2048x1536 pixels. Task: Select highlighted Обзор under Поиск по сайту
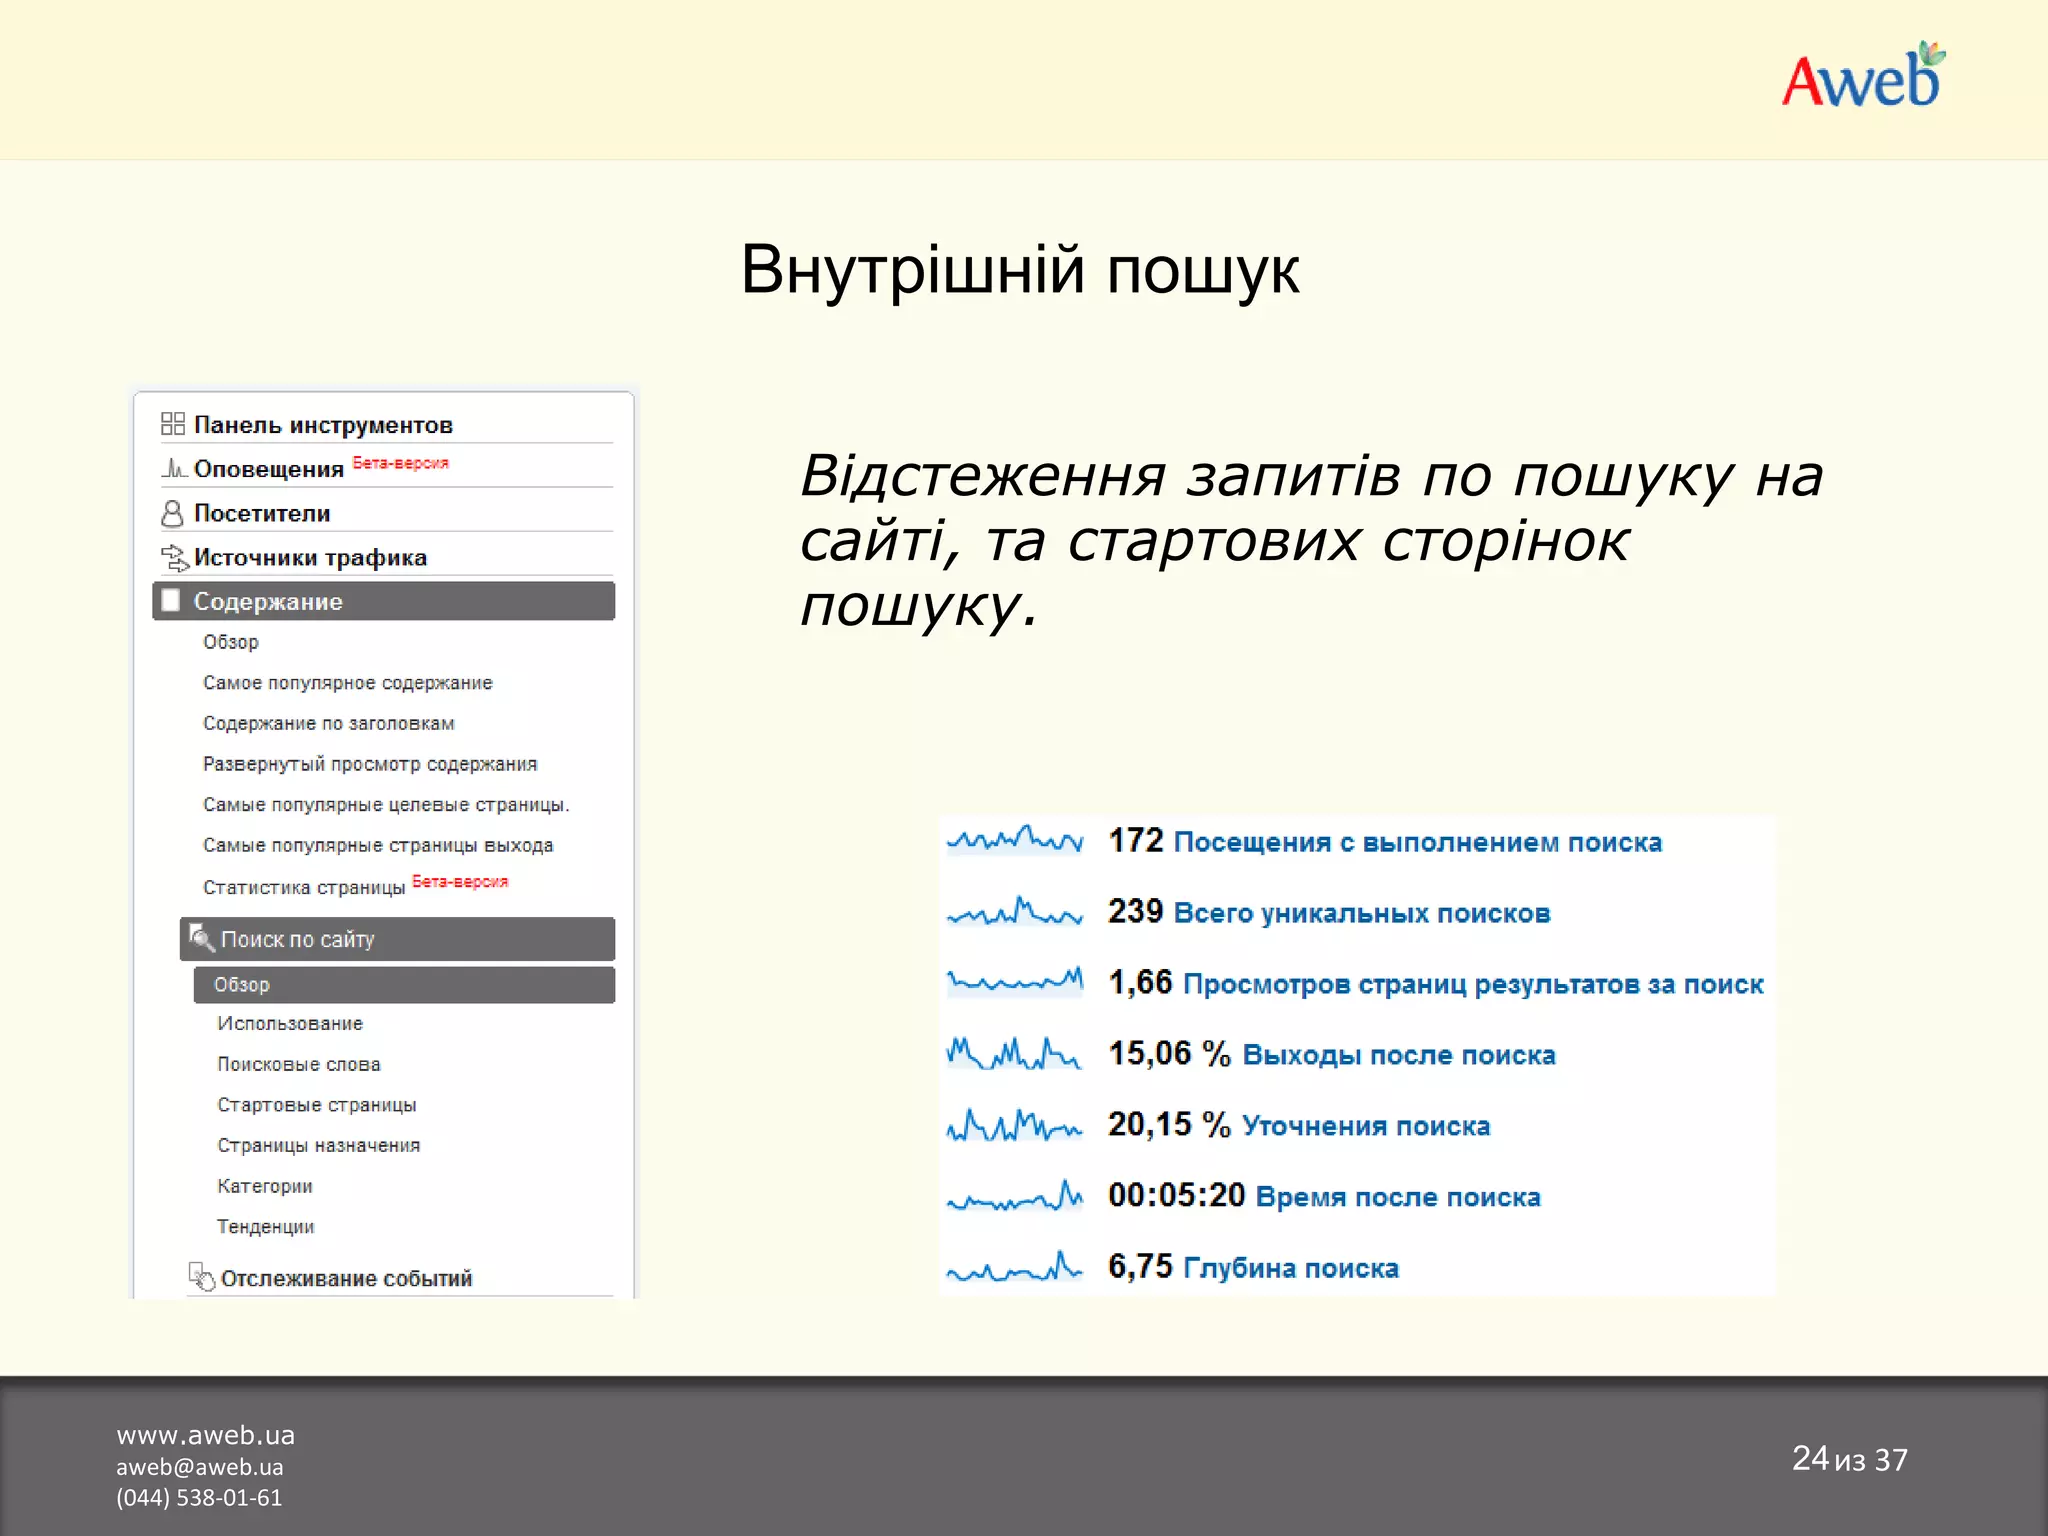404,985
